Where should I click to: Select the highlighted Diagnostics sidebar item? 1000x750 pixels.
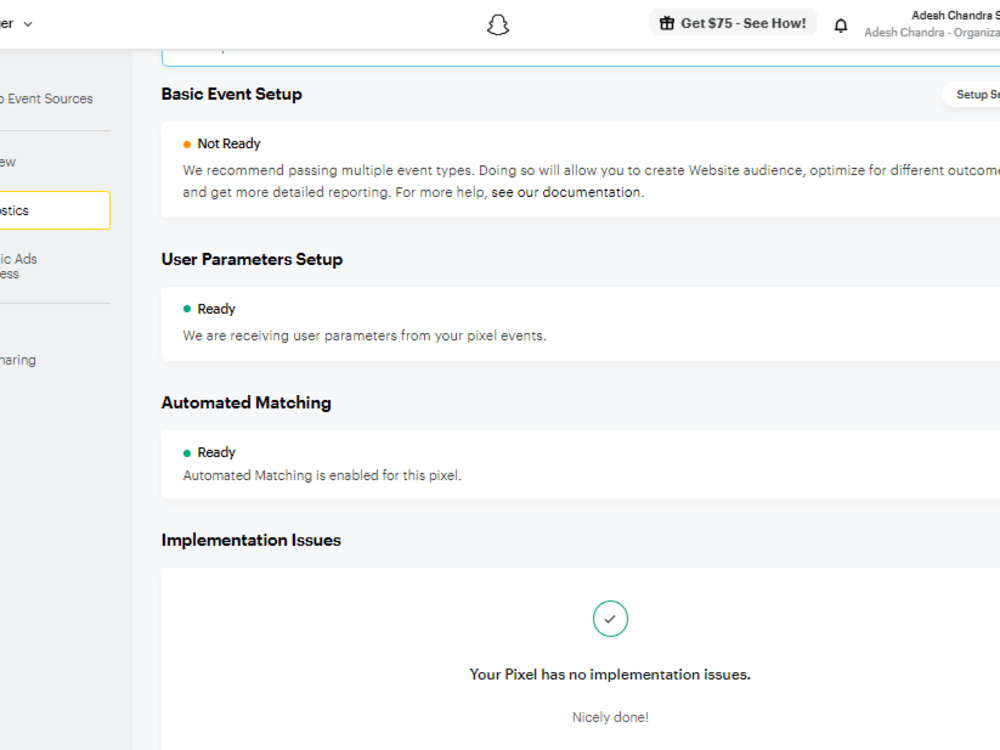(x=55, y=210)
